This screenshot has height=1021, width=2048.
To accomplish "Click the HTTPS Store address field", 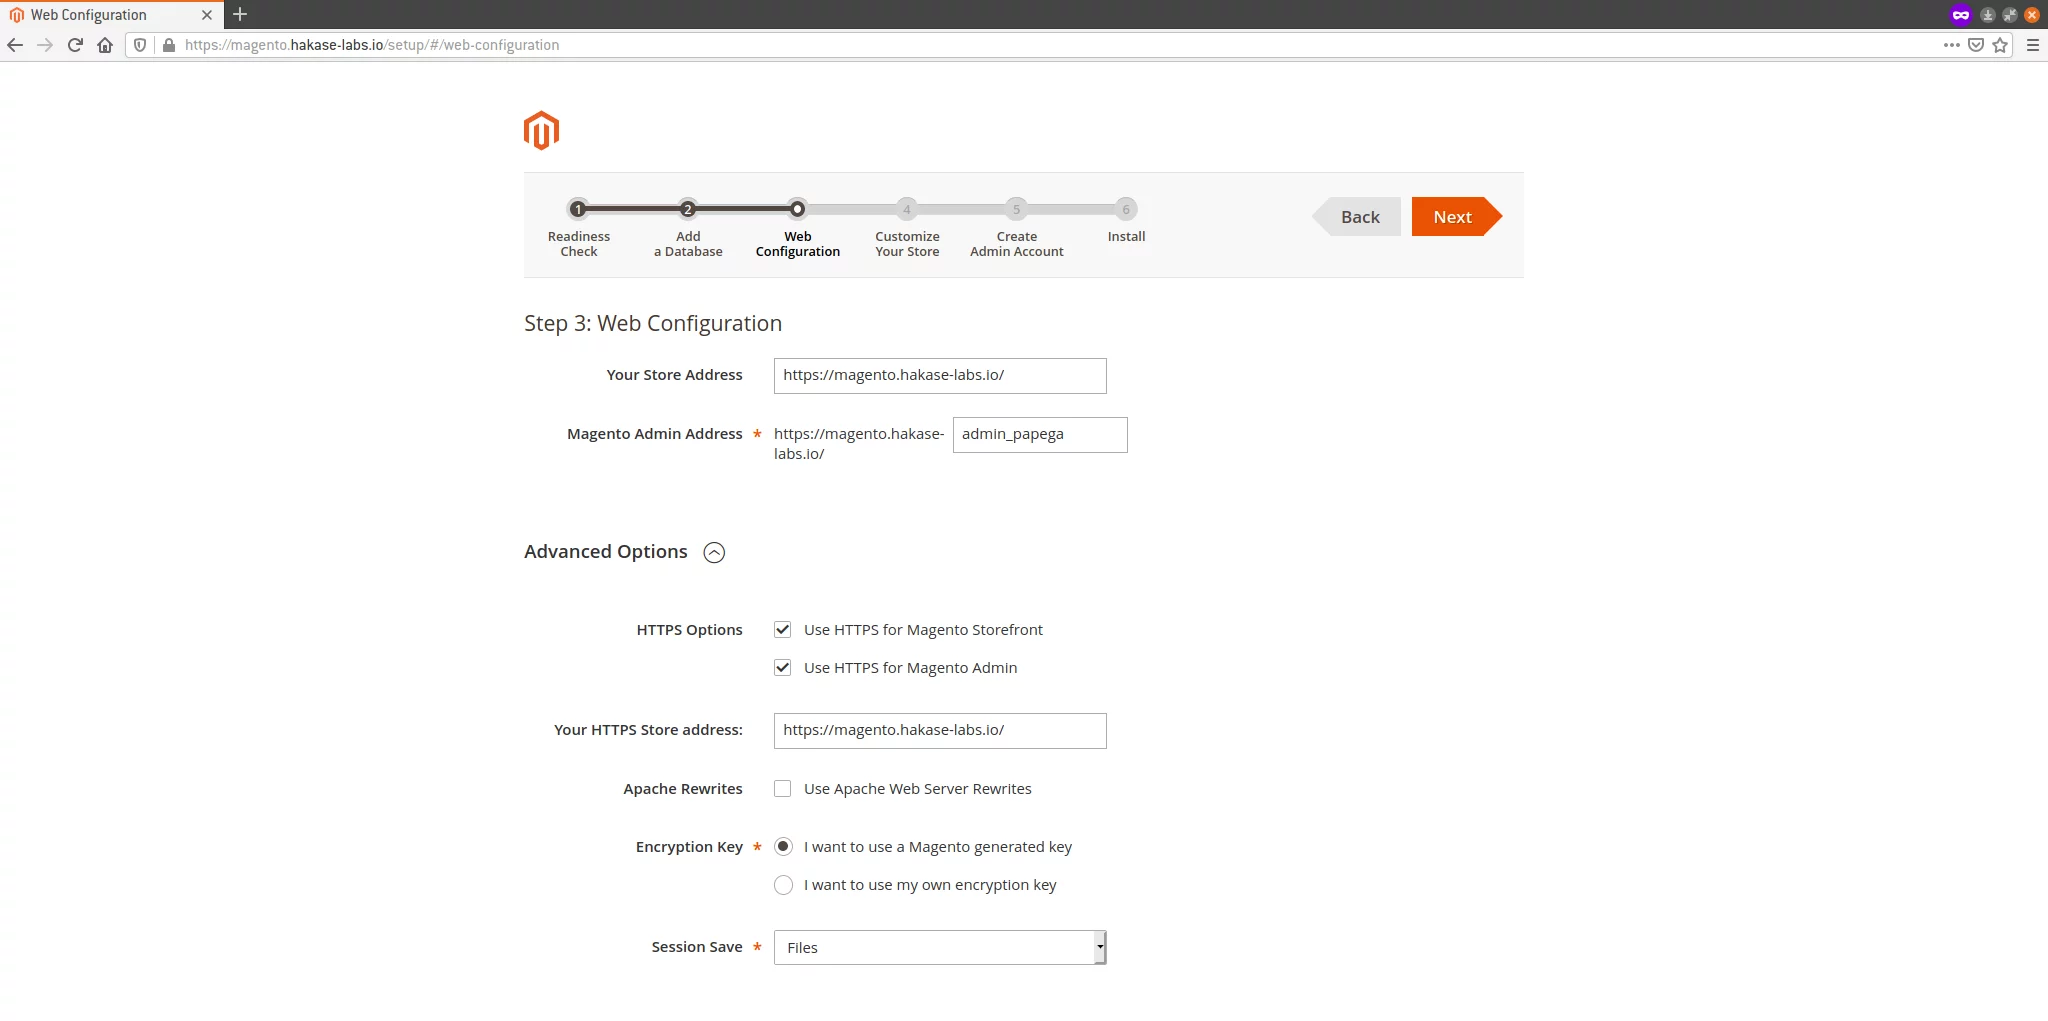I will [x=940, y=731].
